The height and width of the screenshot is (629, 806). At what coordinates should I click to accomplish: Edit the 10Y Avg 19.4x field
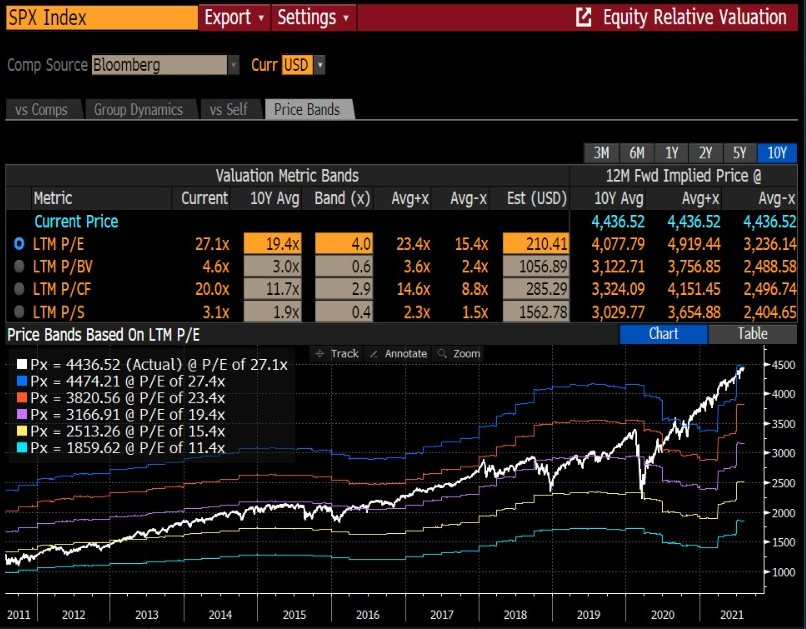[x=272, y=244]
